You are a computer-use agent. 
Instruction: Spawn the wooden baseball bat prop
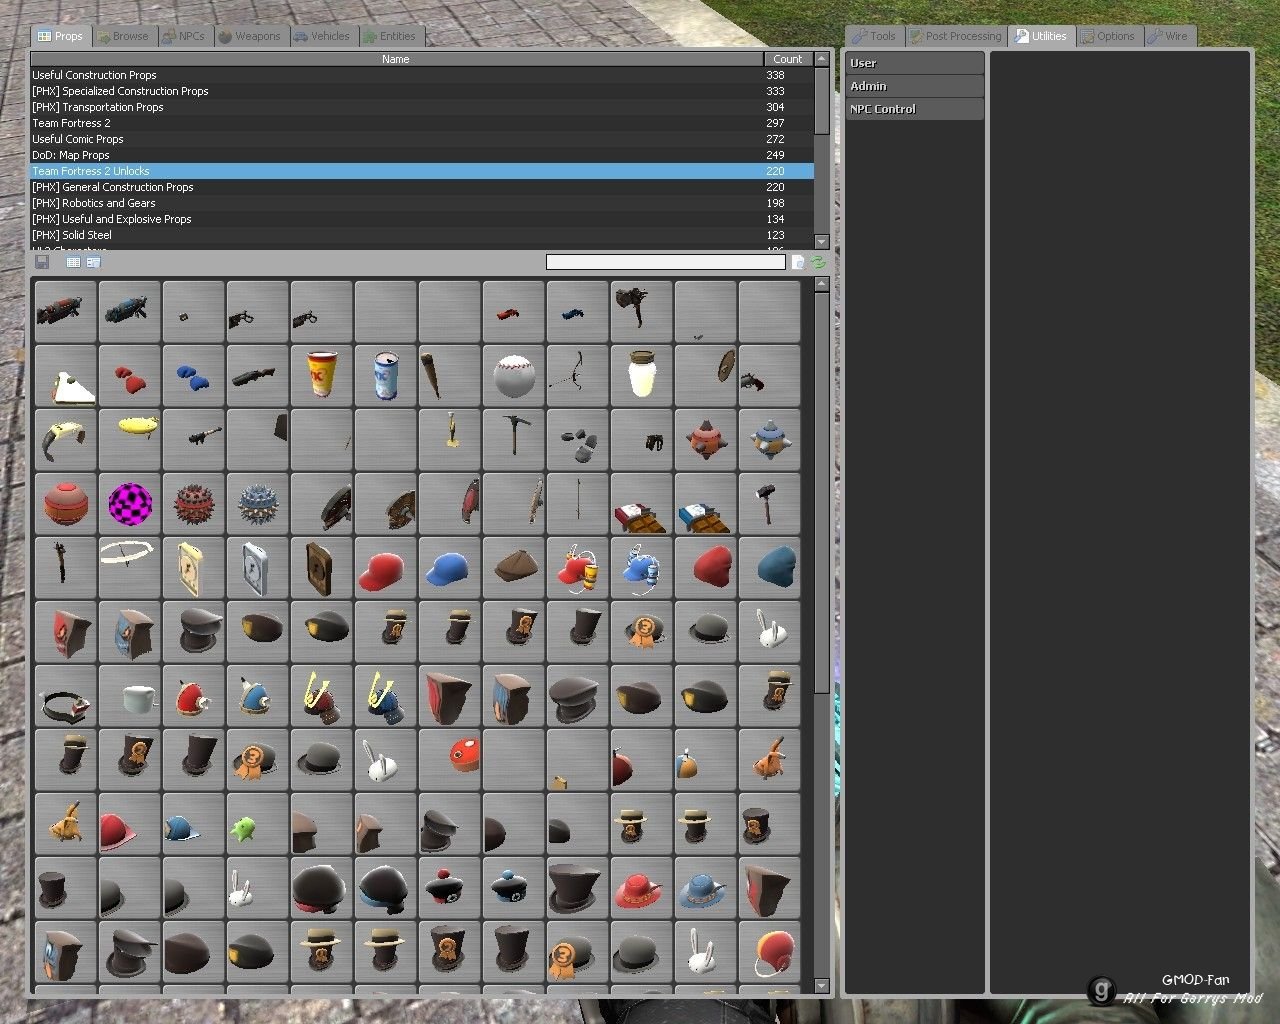click(x=449, y=376)
